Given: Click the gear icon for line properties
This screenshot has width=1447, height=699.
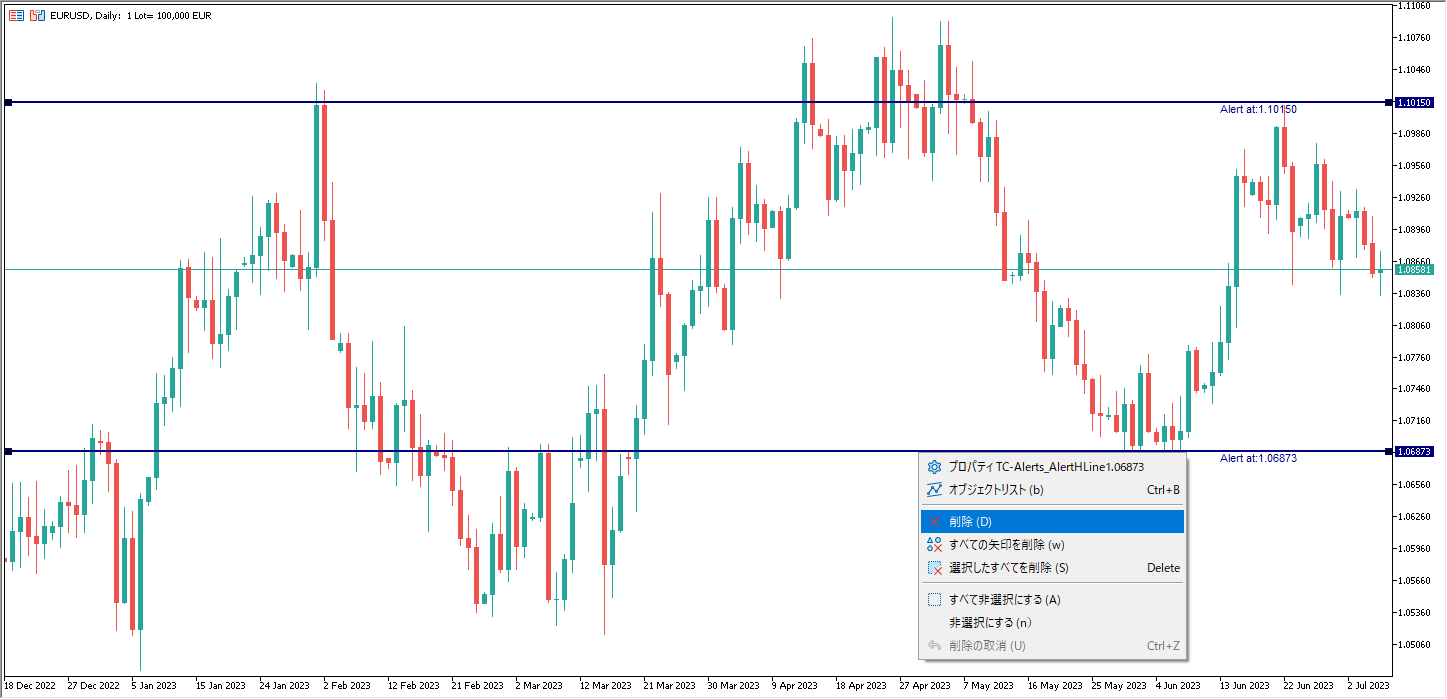Looking at the screenshot, I should coord(935,467).
